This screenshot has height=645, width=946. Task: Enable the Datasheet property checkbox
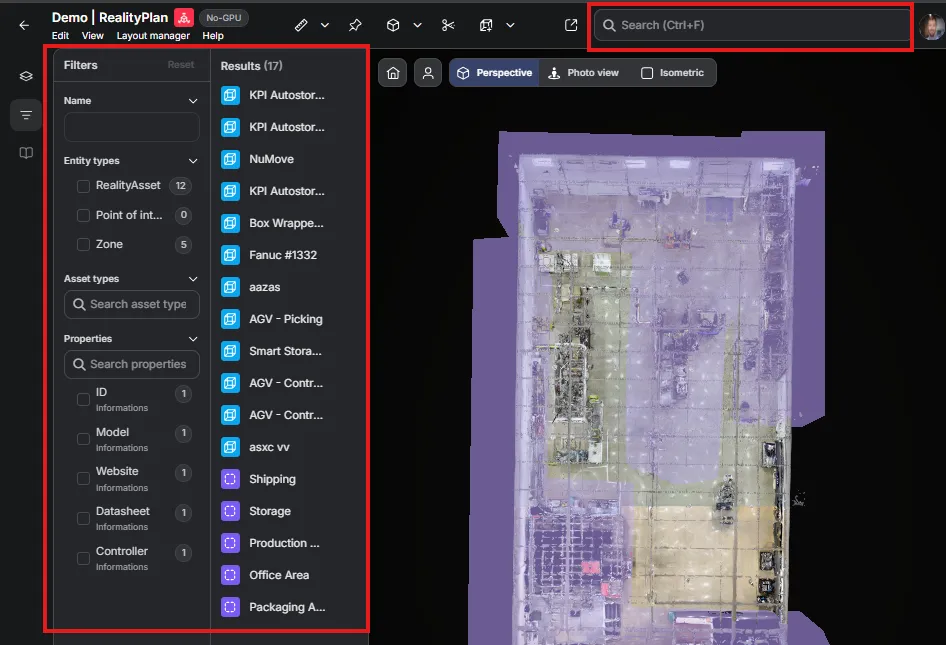(x=83, y=518)
